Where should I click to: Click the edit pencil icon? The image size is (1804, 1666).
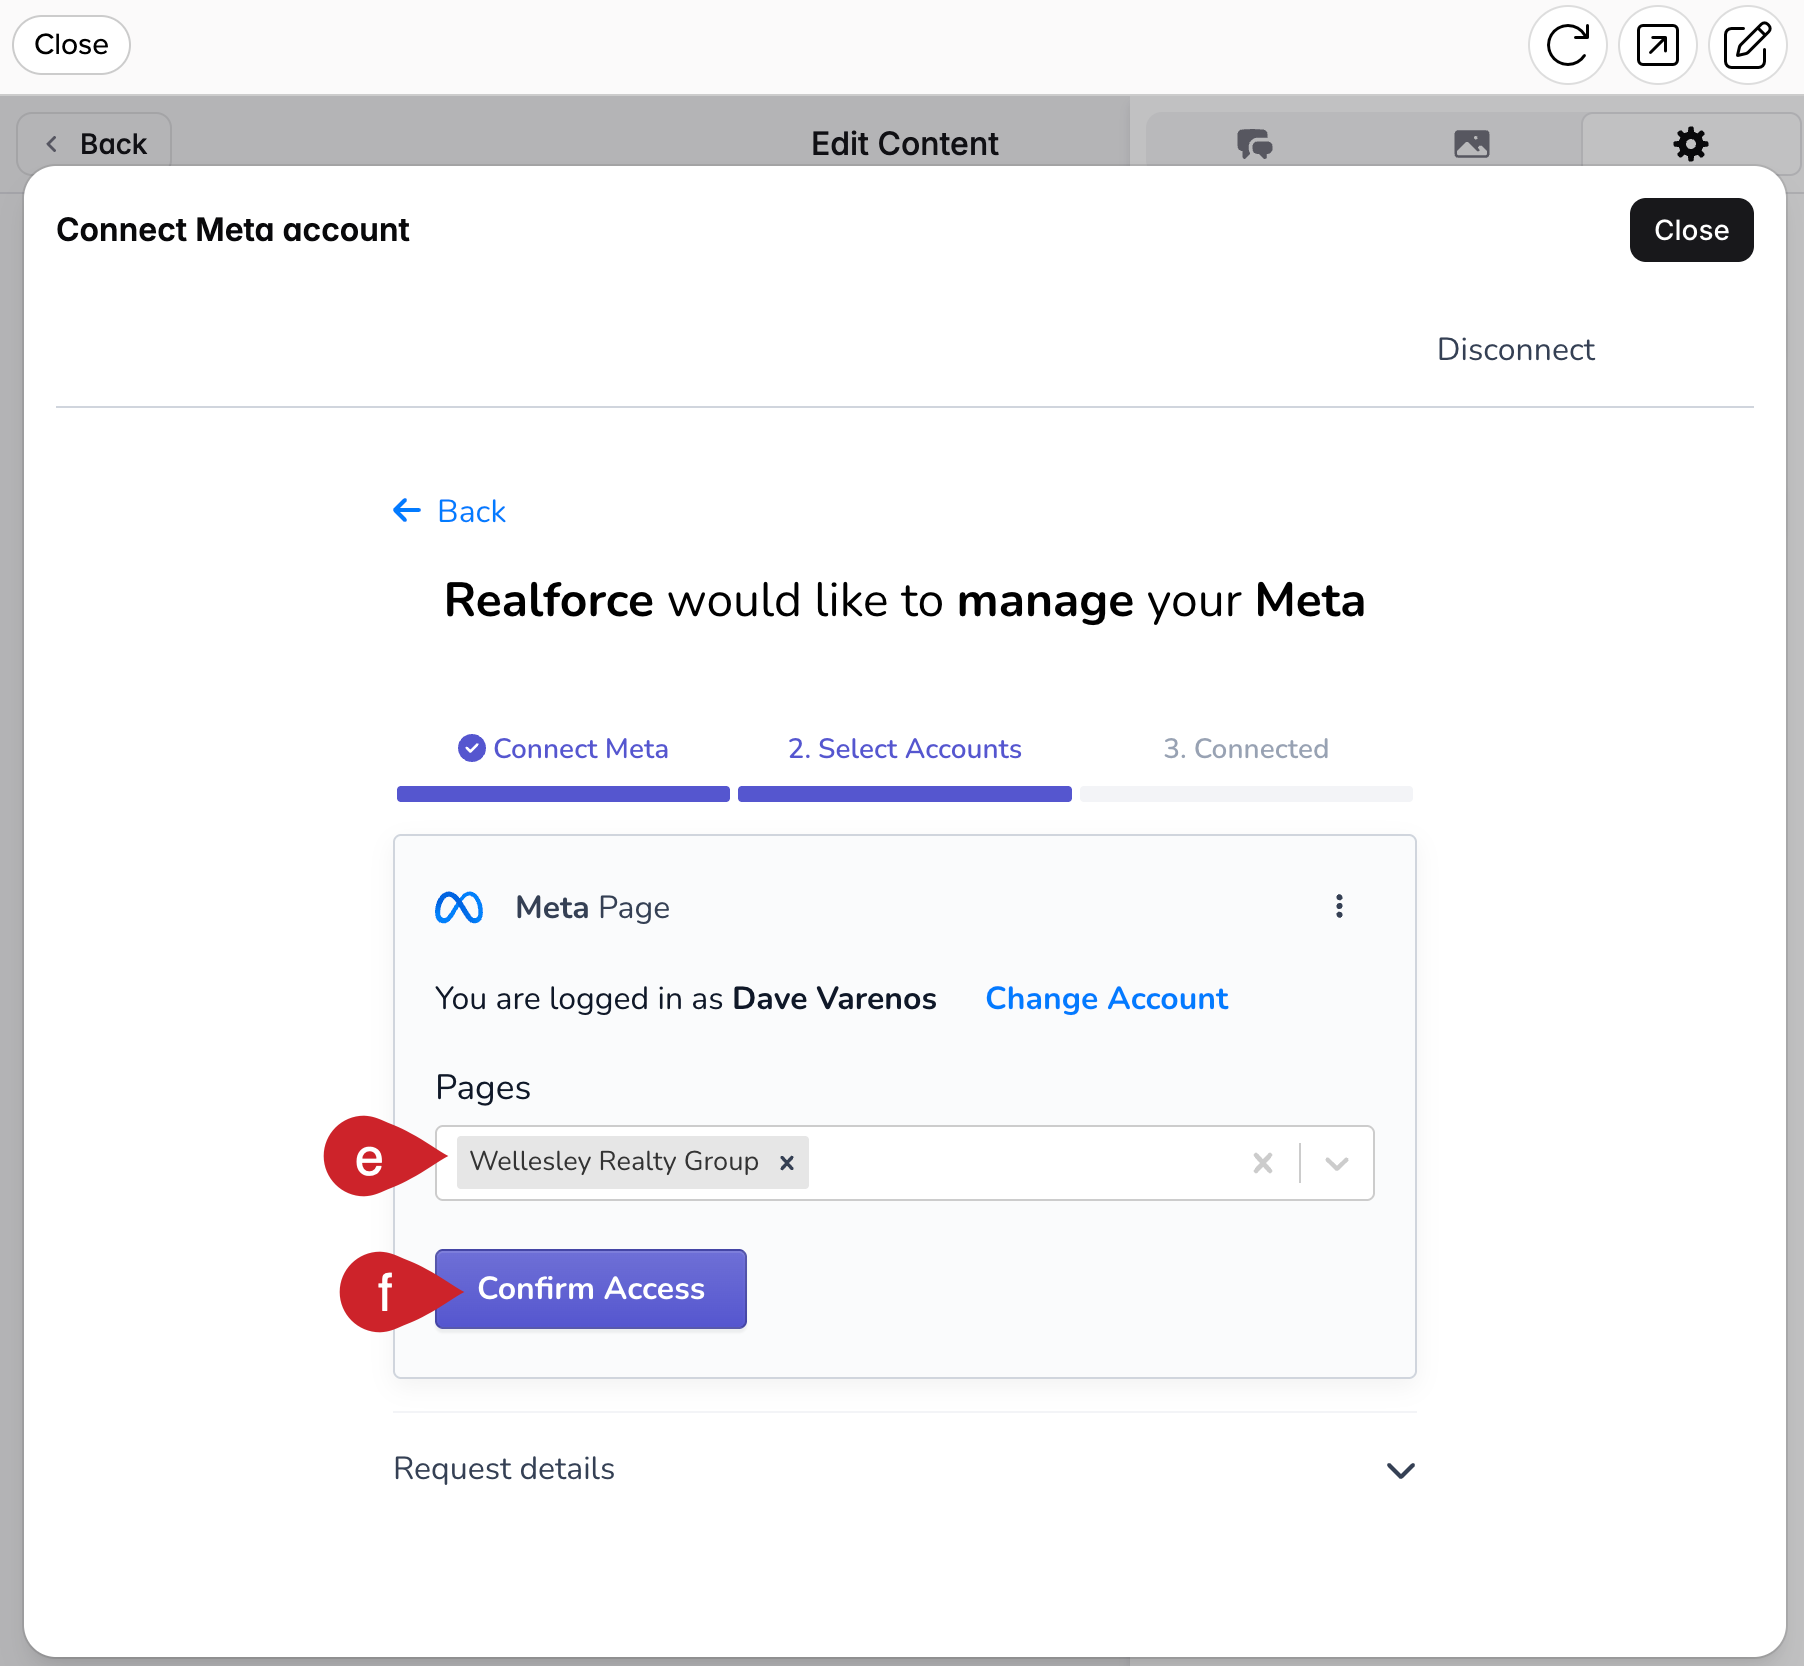tap(1747, 45)
